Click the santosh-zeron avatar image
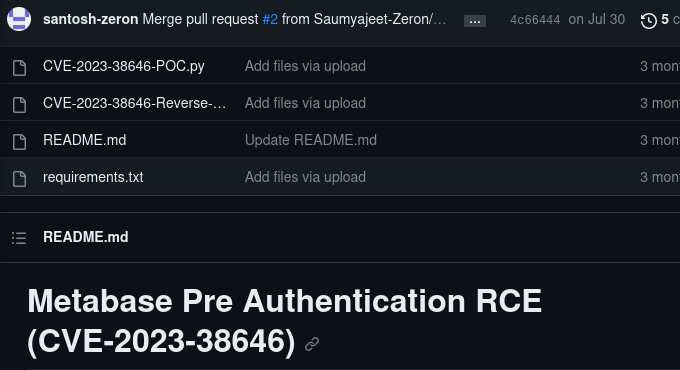 [x=19, y=19]
